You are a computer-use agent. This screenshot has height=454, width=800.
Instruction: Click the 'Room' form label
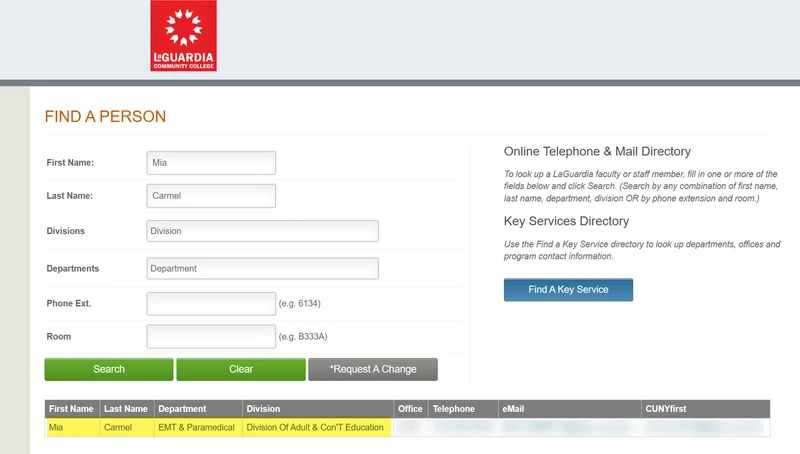pyautogui.click(x=59, y=337)
